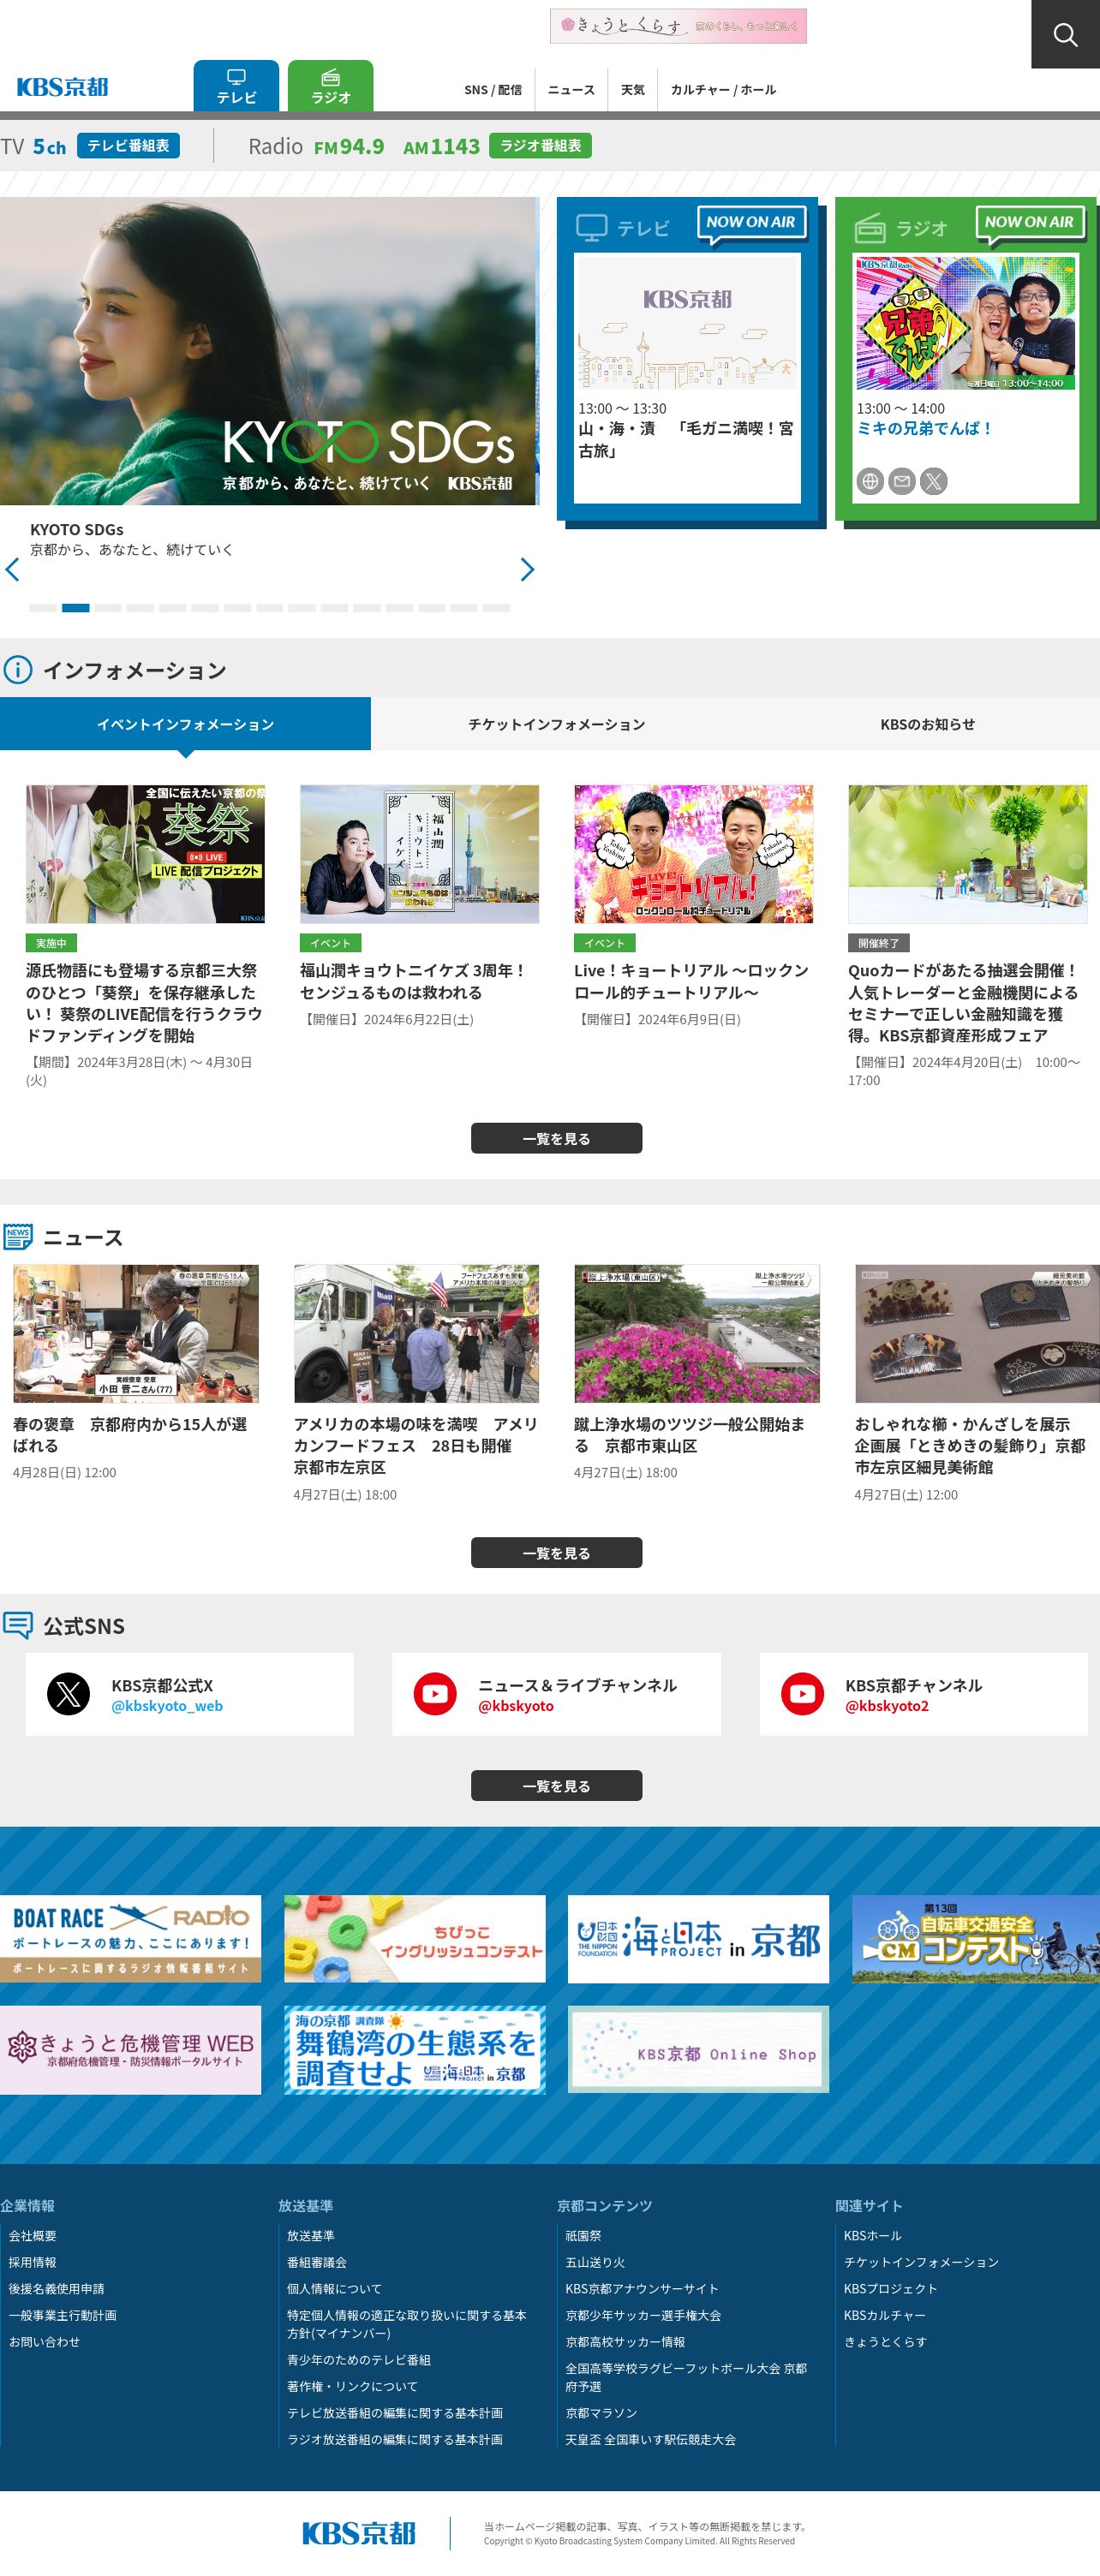Open the ラジオ tab with radio icon
This screenshot has height=2576, width=1100.
(330, 86)
